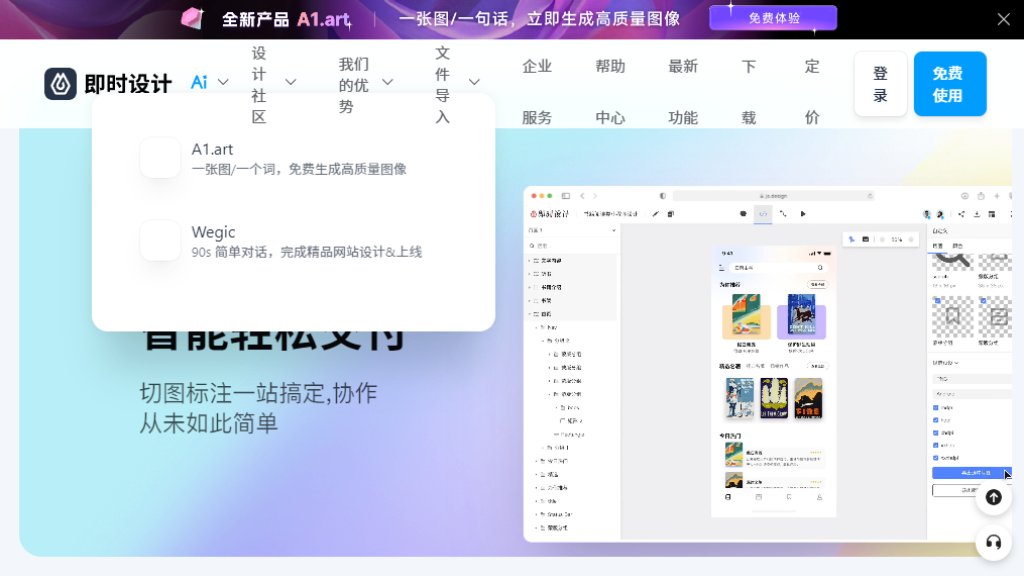Click the blue export button in preview panel
Screen dimensions: 1024x576
(972, 473)
